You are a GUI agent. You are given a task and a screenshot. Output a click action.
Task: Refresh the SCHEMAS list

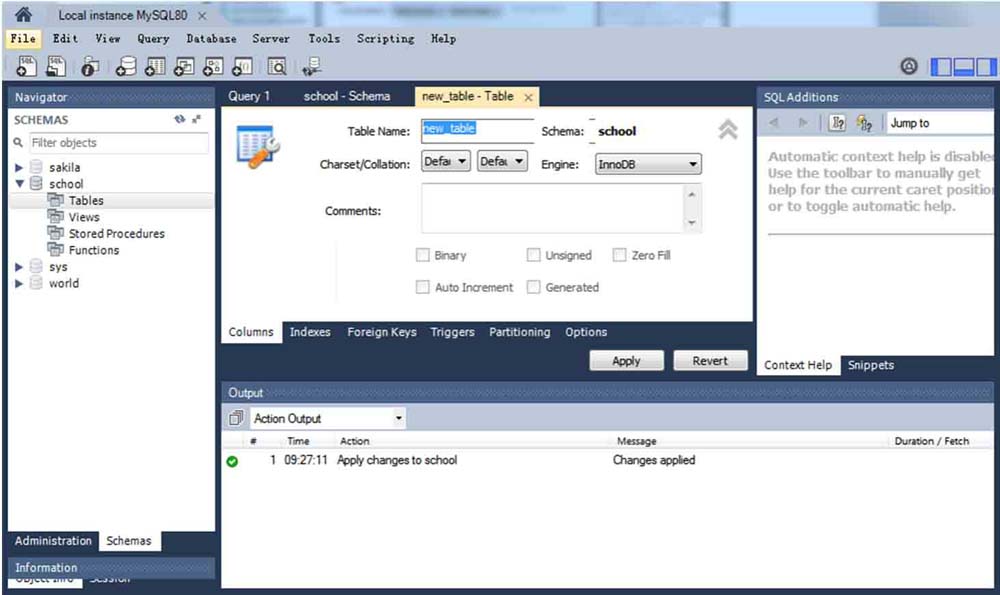(180, 119)
